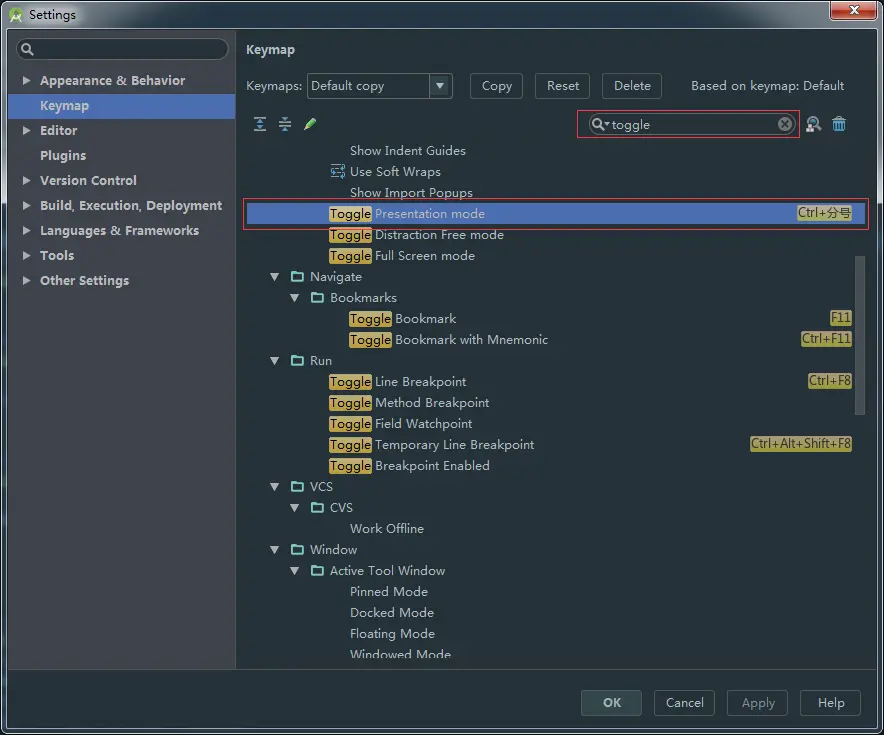Collapse the VCS tree node
The width and height of the screenshot is (884, 735).
point(275,486)
